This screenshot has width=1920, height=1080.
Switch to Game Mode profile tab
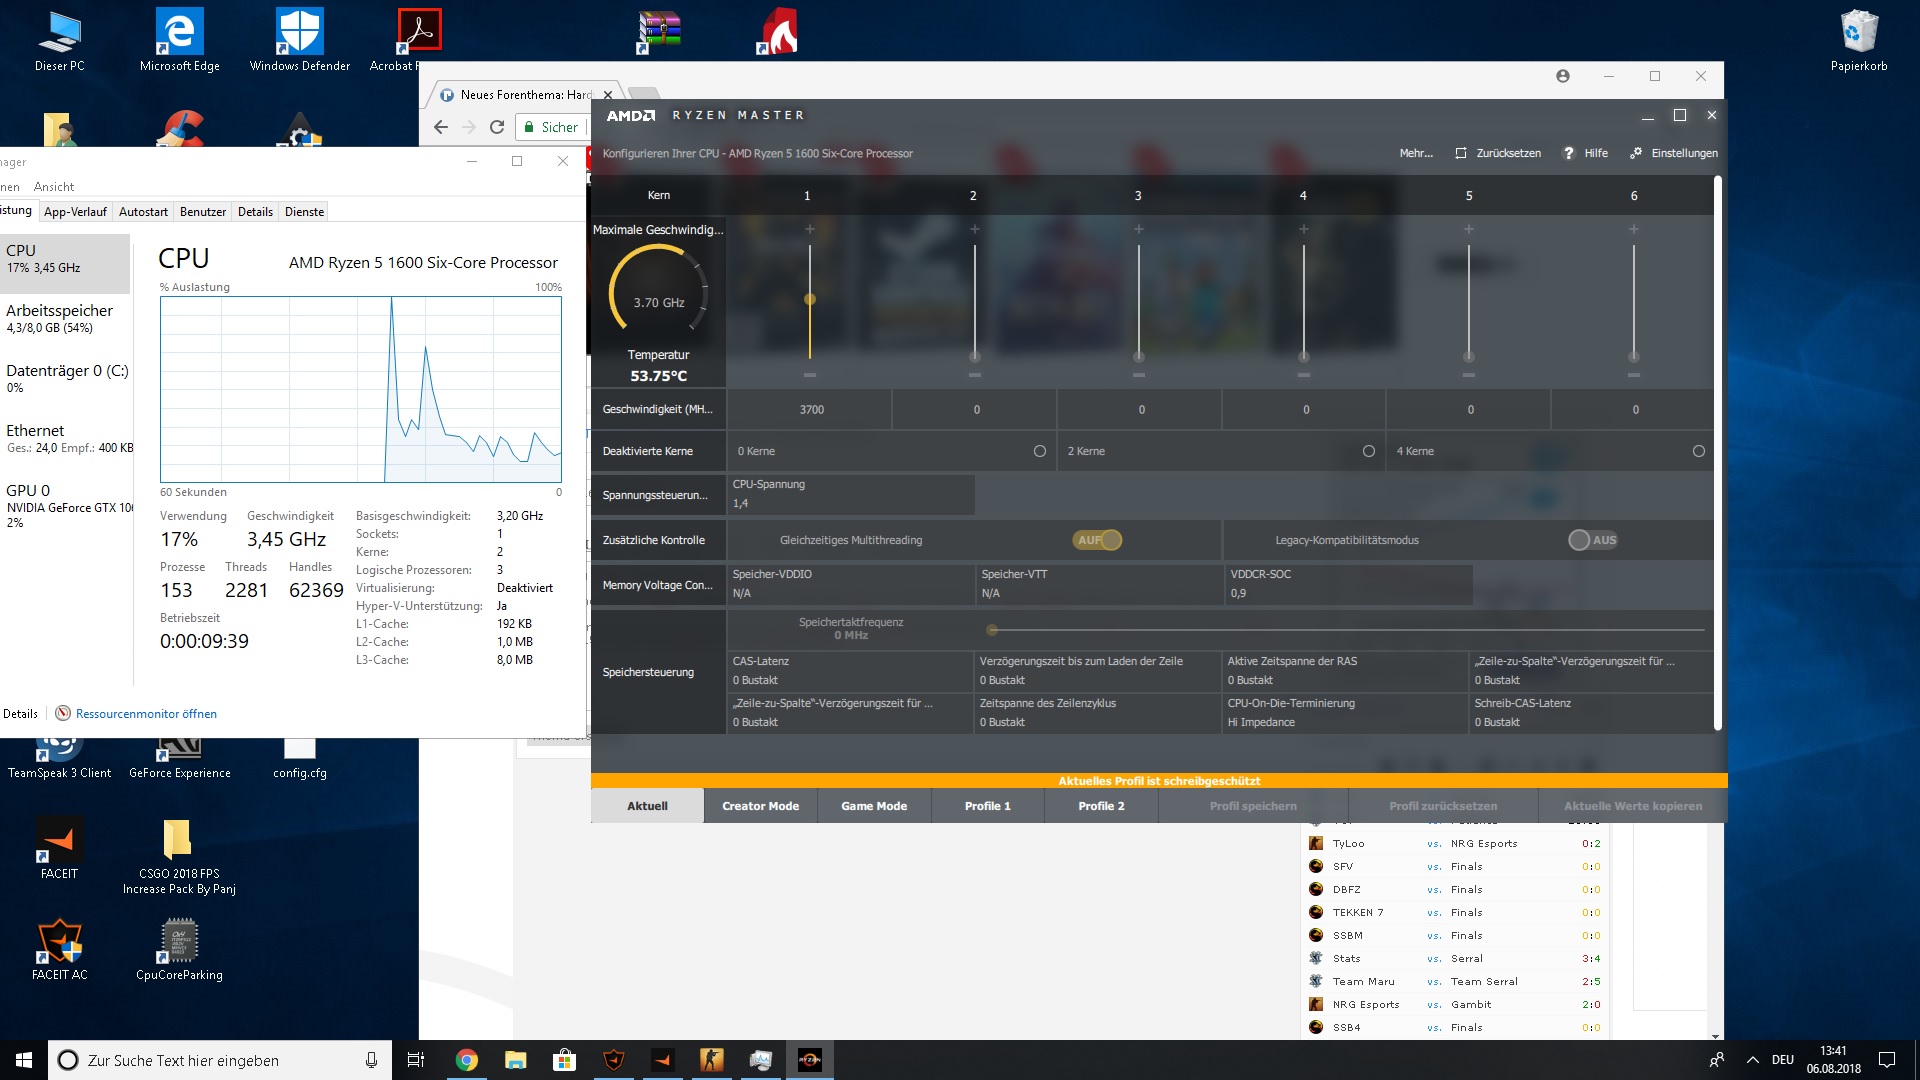point(874,806)
